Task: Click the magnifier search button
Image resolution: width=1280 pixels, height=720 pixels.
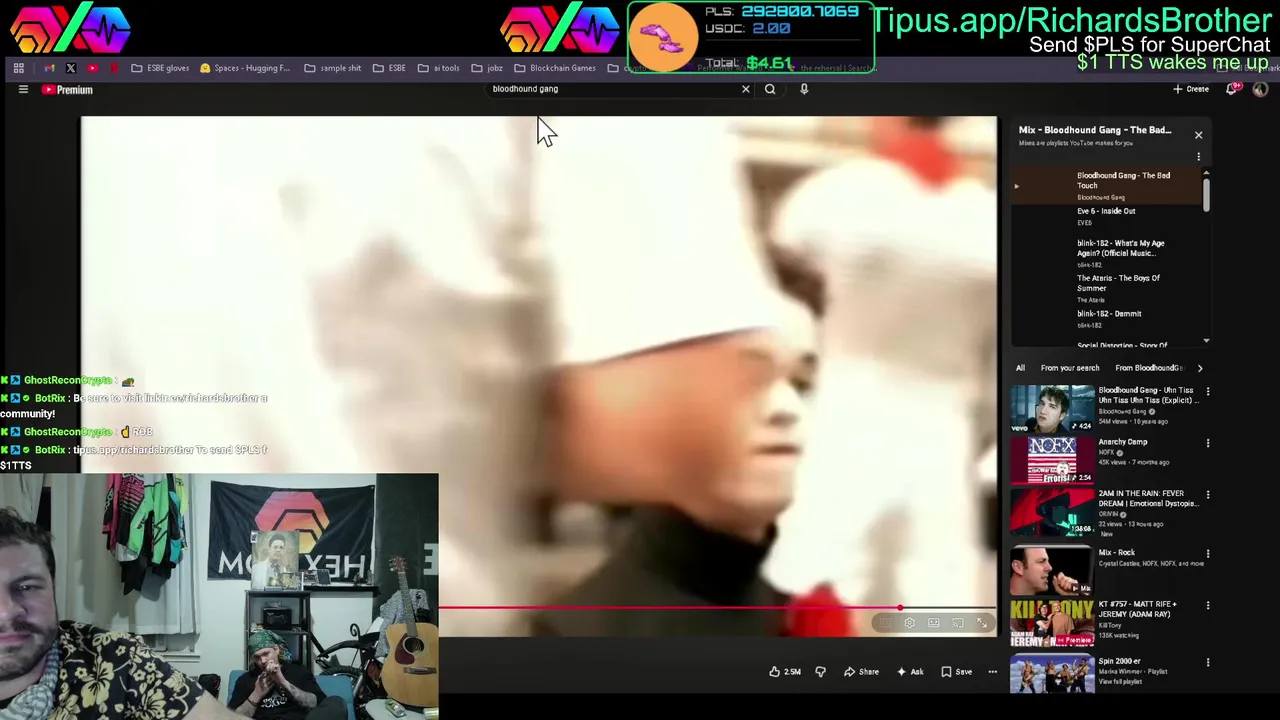Action: [x=770, y=89]
